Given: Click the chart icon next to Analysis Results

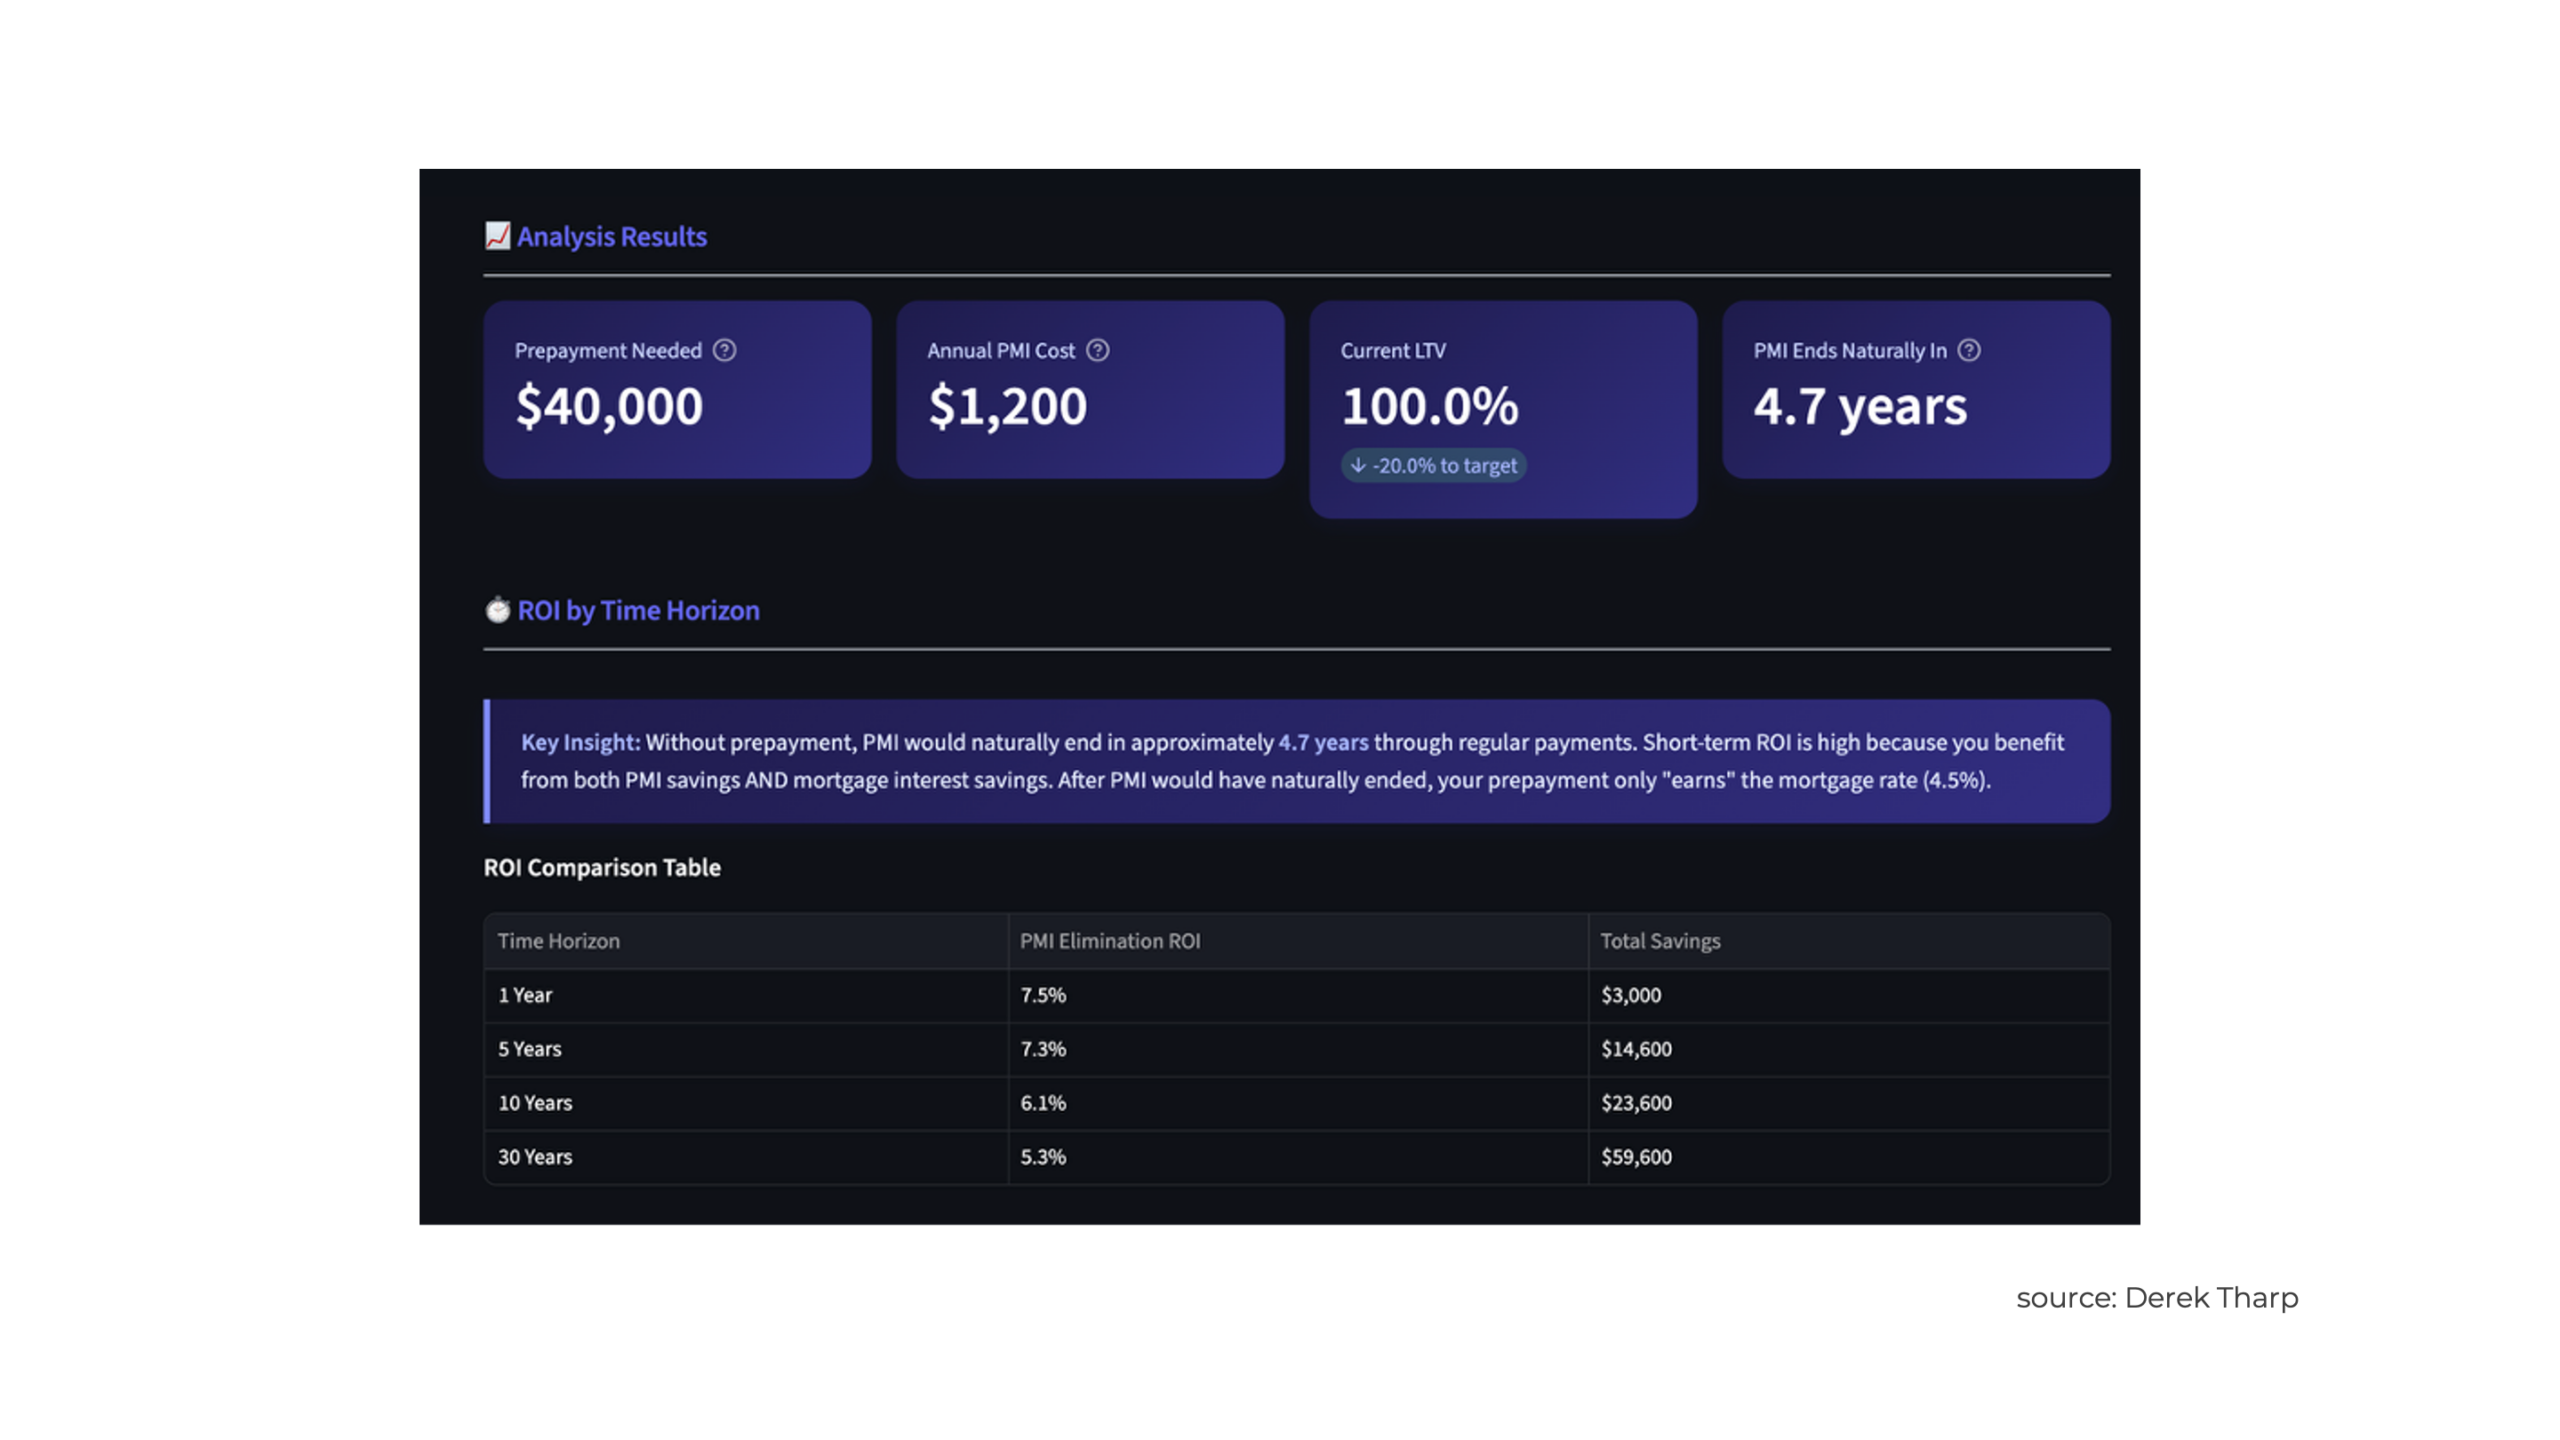Looking at the screenshot, I should coord(497,236).
